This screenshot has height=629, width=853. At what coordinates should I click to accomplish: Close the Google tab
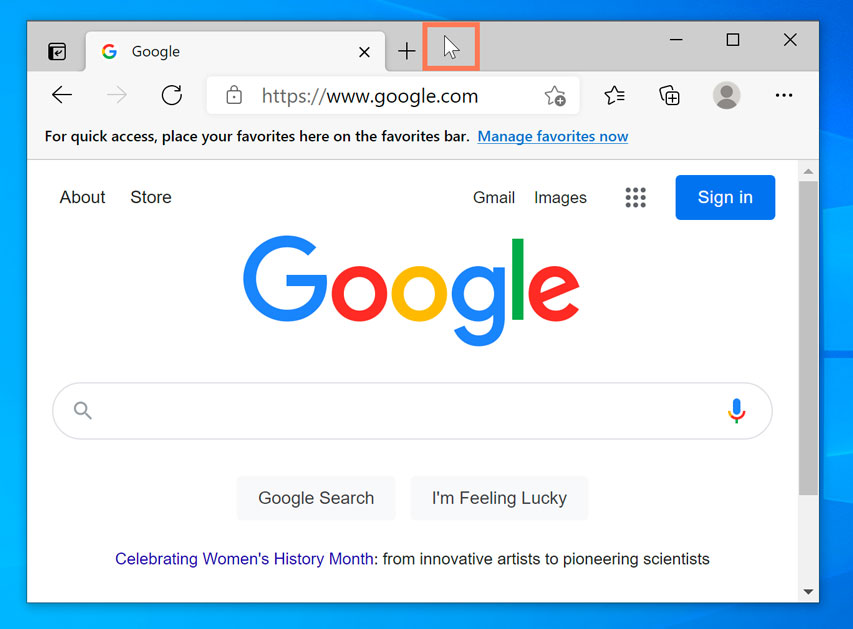click(364, 52)
